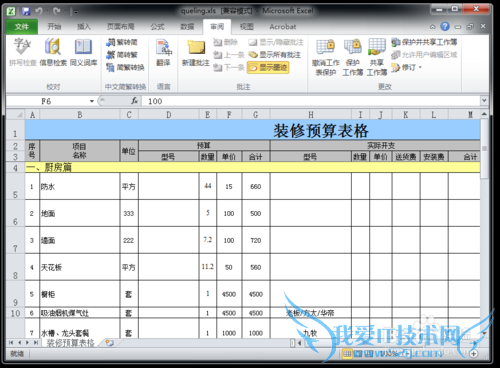Select 装修预算表格 sheet tab
The image size is (500, 368).
click(70, 343)
